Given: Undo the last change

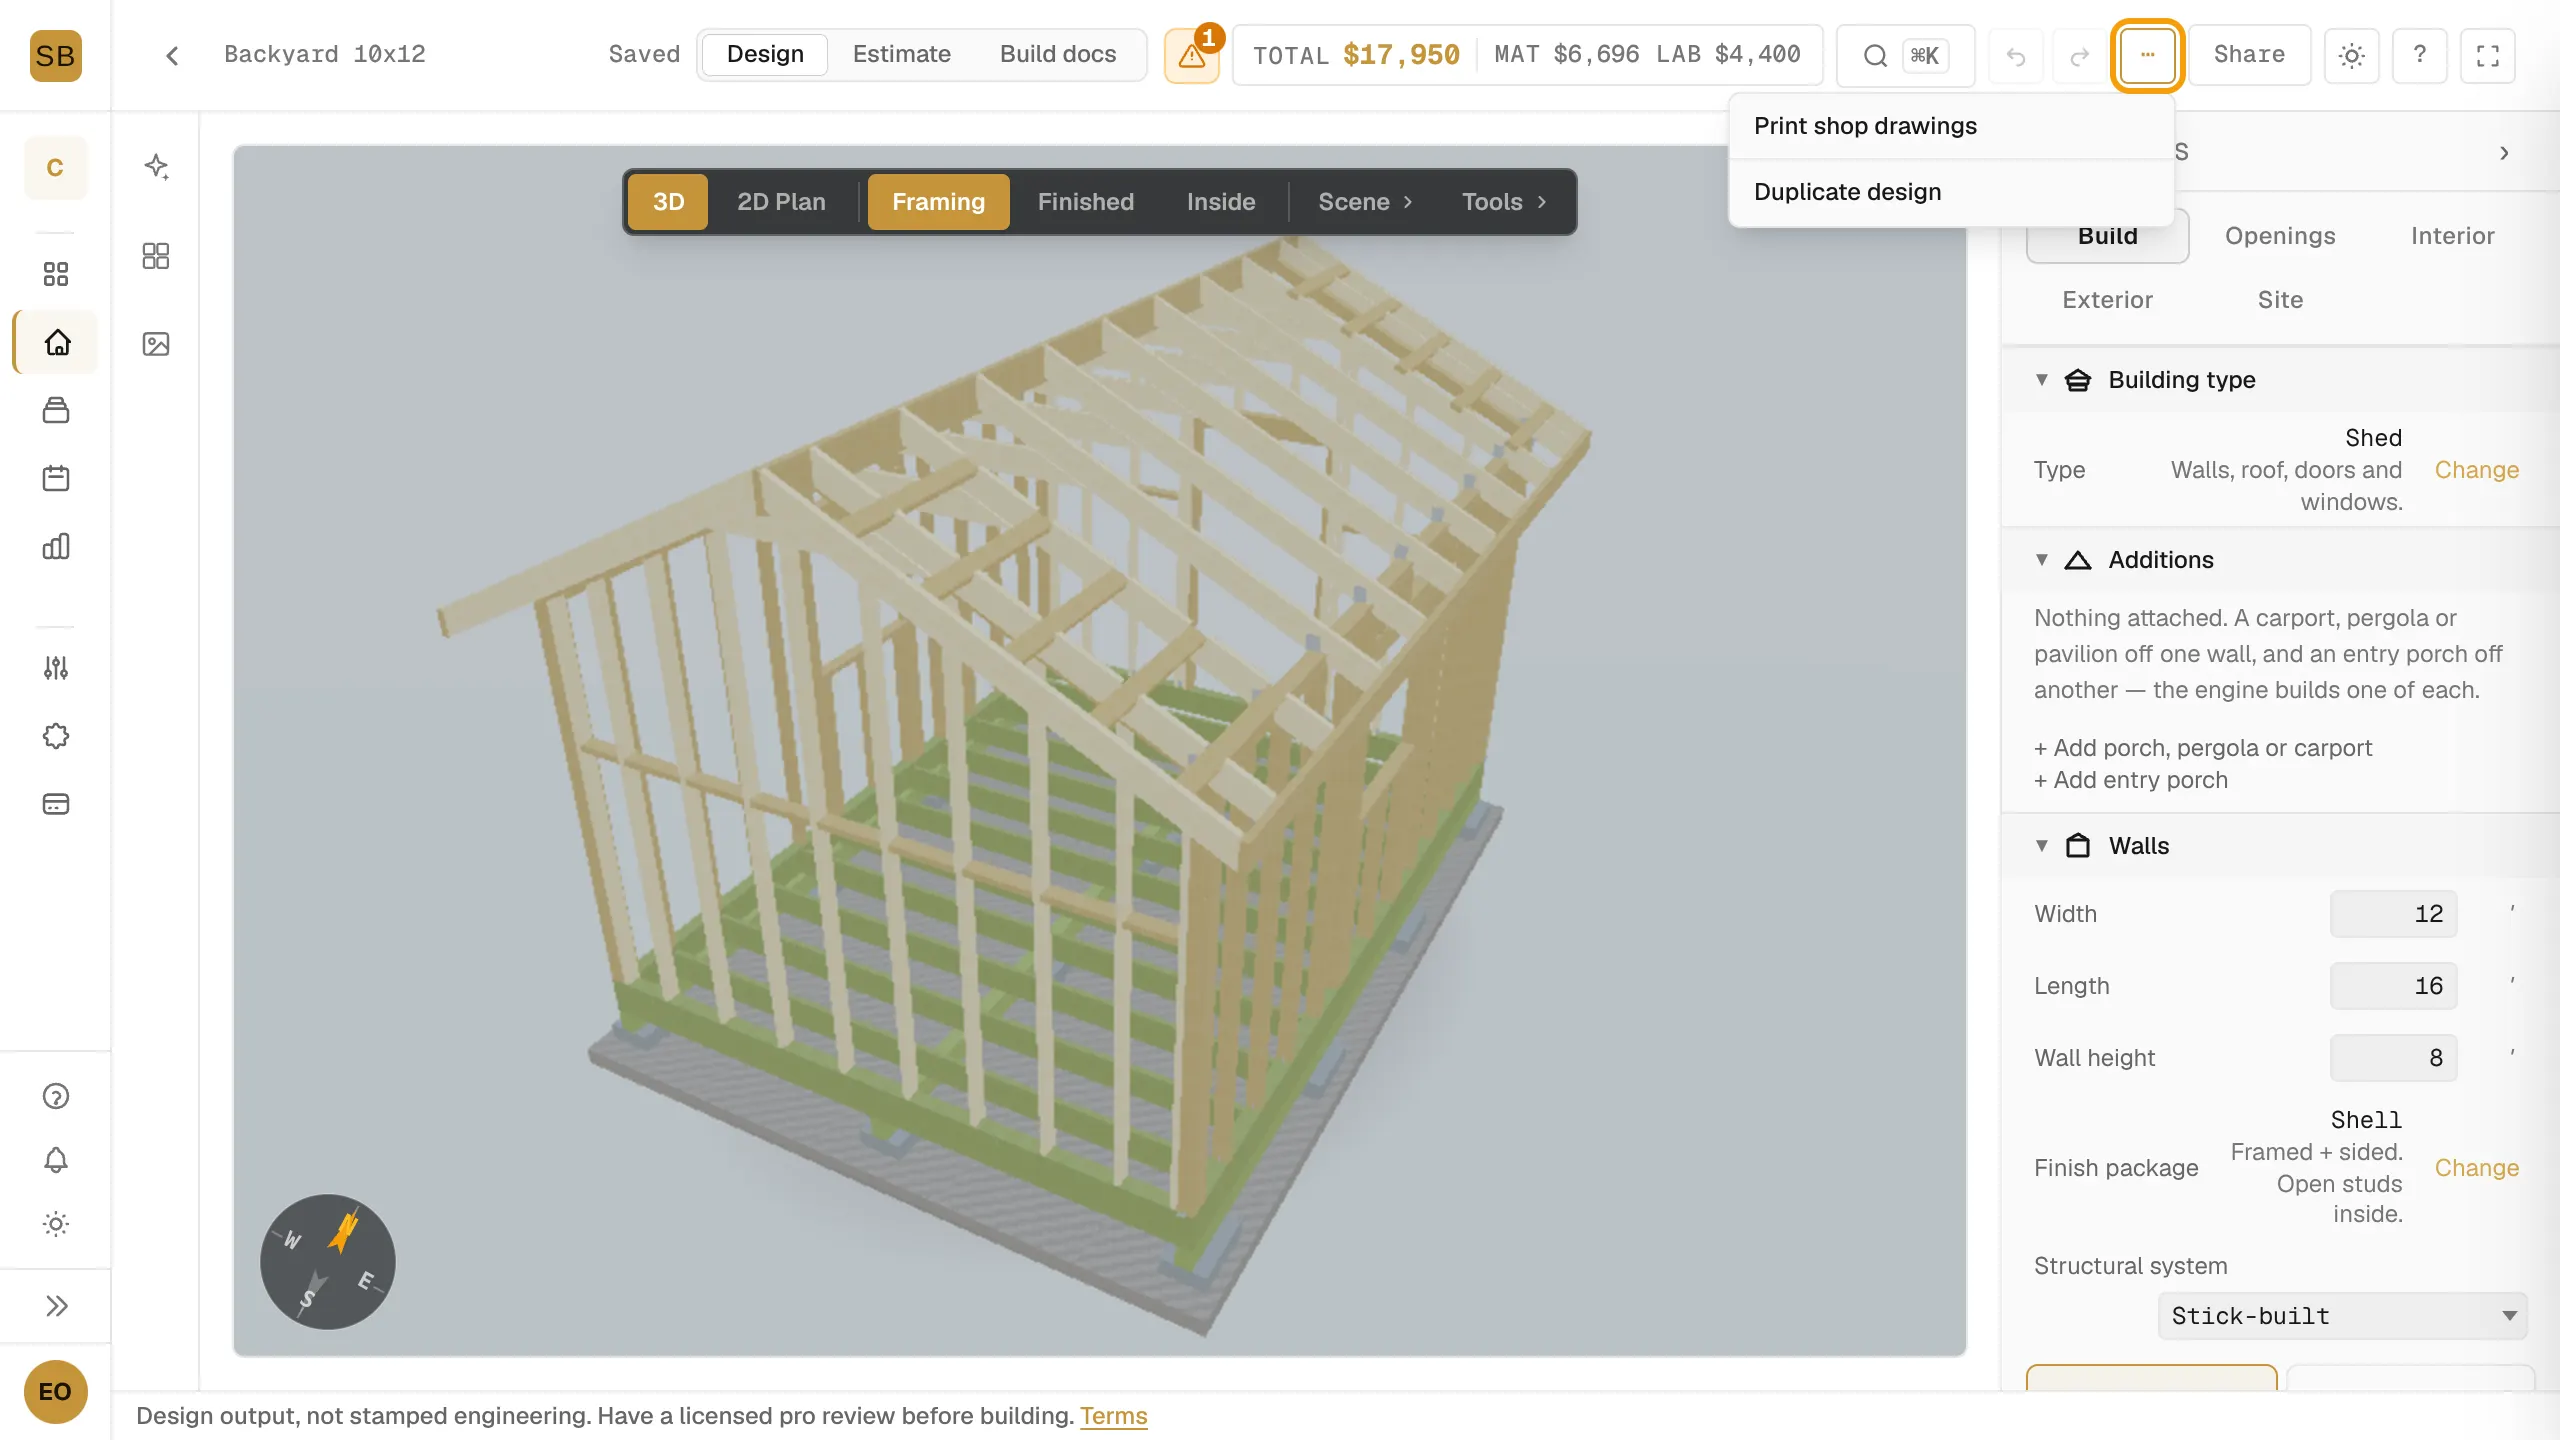Looking at the screenshot, I should [2015, 56].
